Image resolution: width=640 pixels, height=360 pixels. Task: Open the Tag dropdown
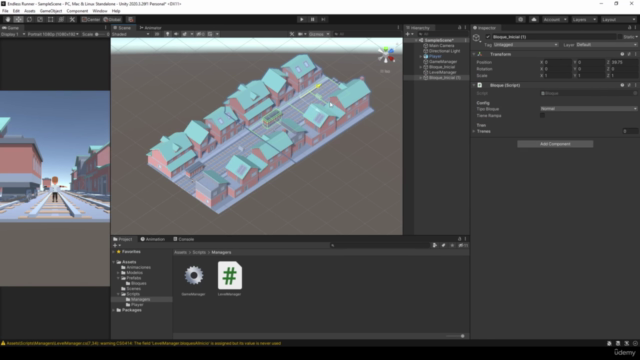pos(526,44)
